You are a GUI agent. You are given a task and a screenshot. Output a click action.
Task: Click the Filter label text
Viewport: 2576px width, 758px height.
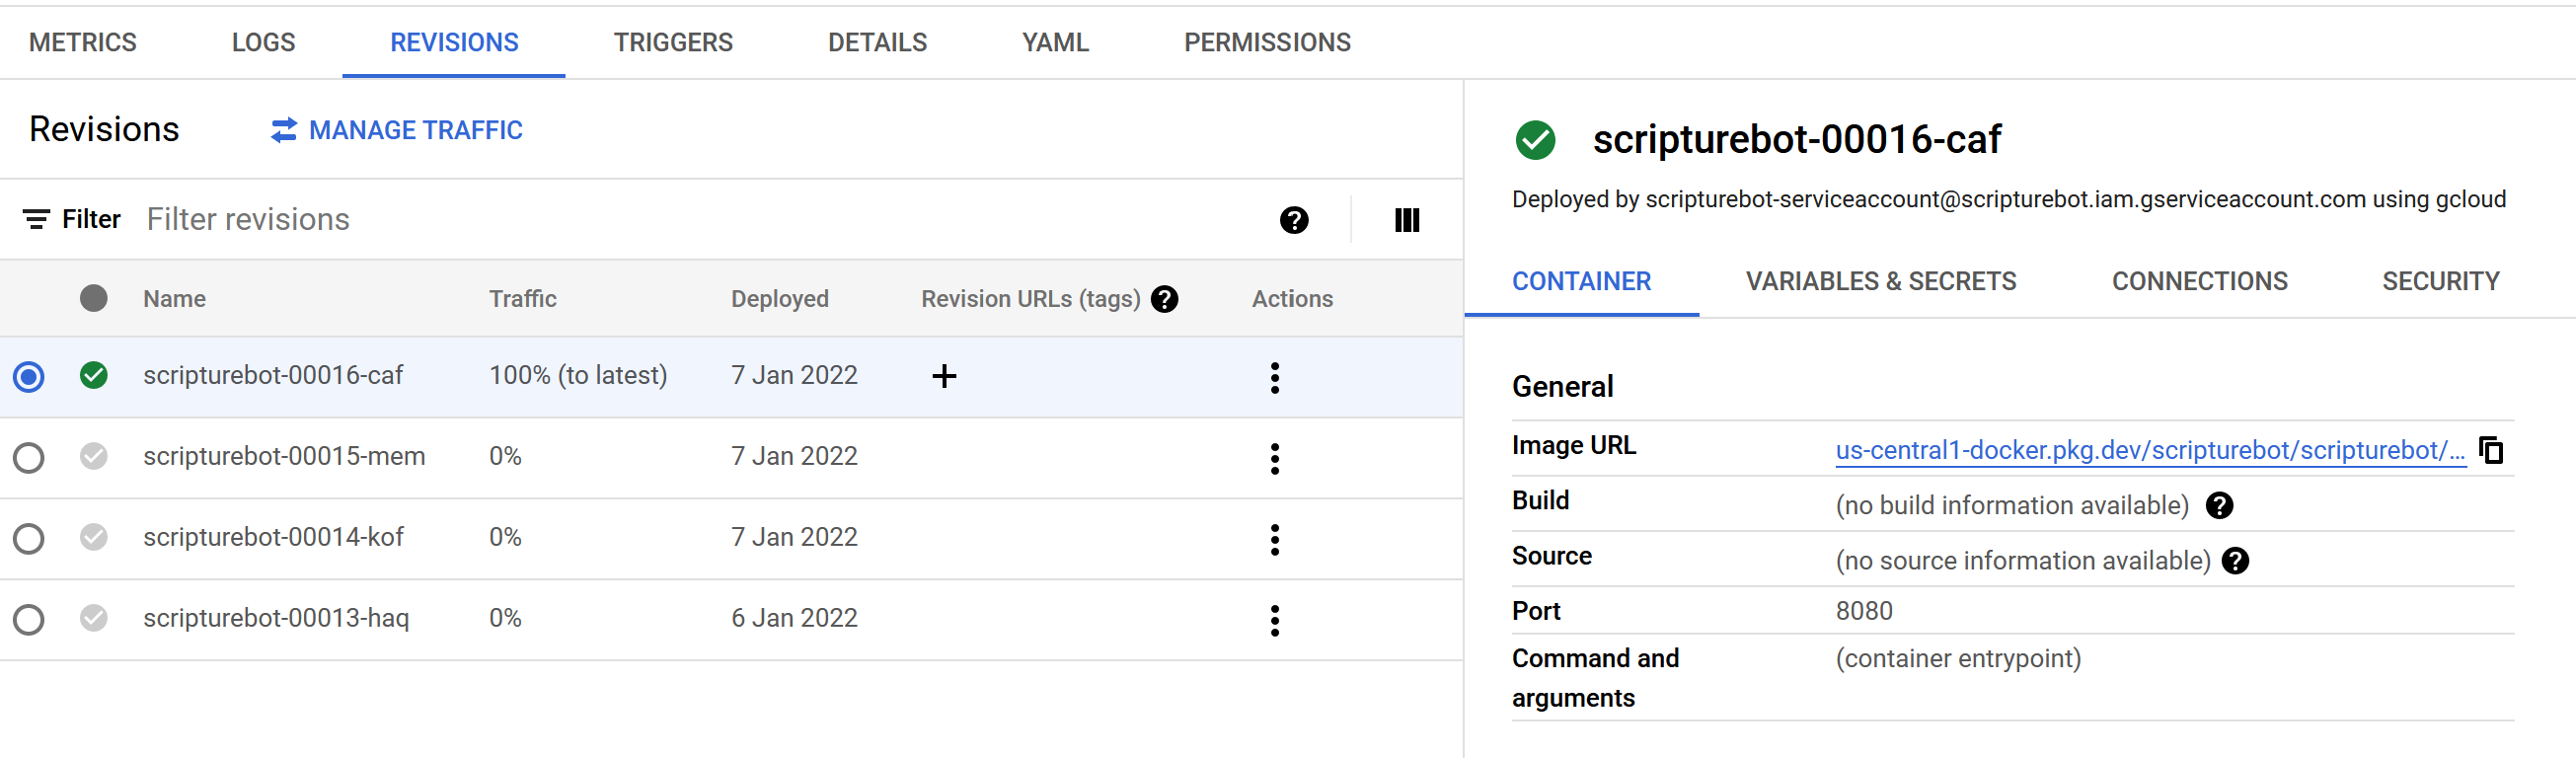(x=91, y=219)
